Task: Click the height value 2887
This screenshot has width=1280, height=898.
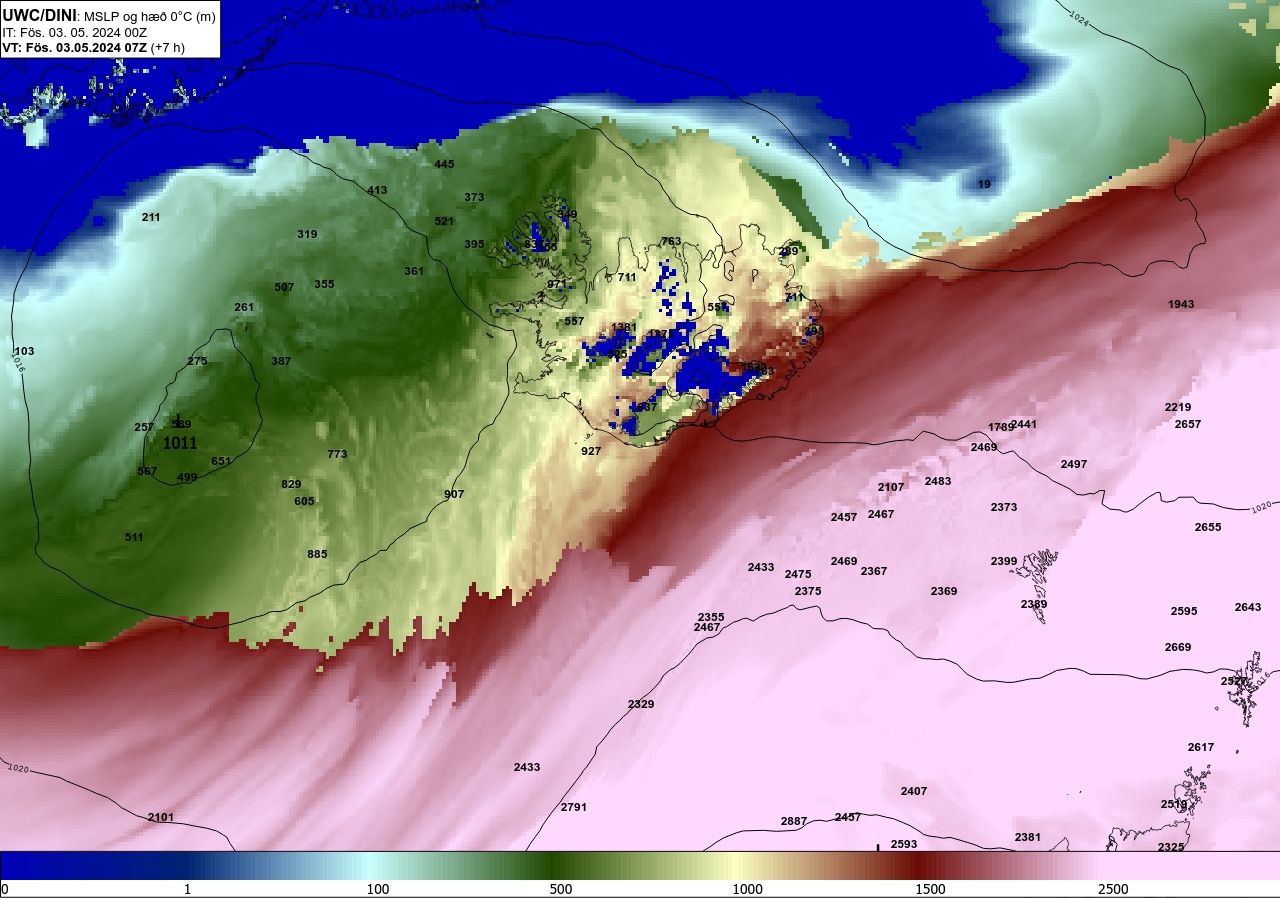Action: [x=794, y=821]
